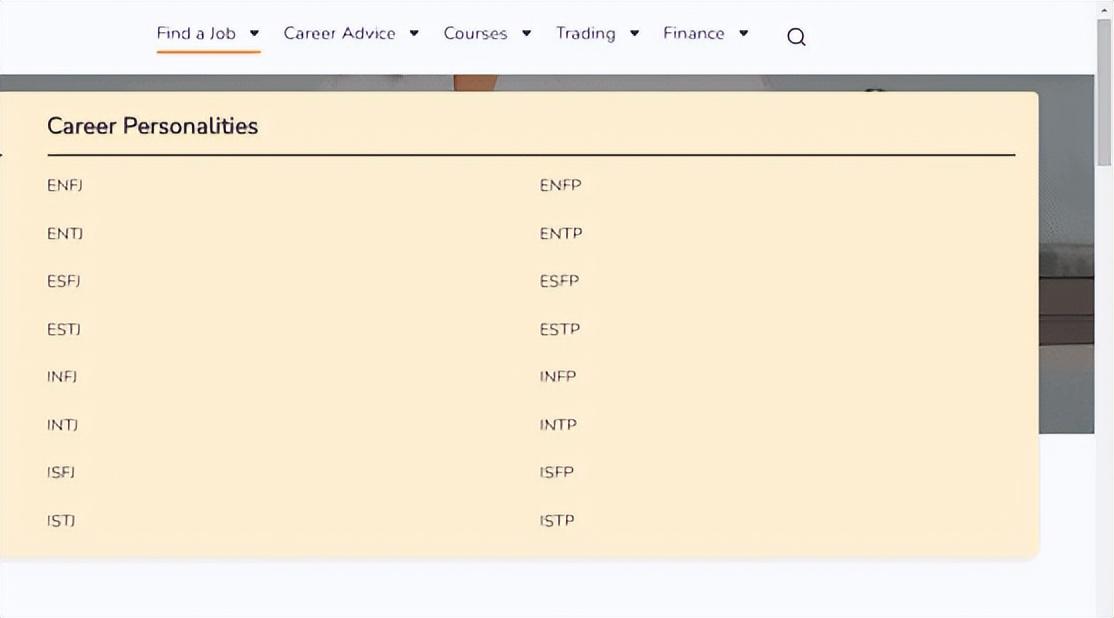Viewport: 1114px width, 618px height.
Task: Expand the Find a Job dropdown arrow
Action: click(254, 34)
